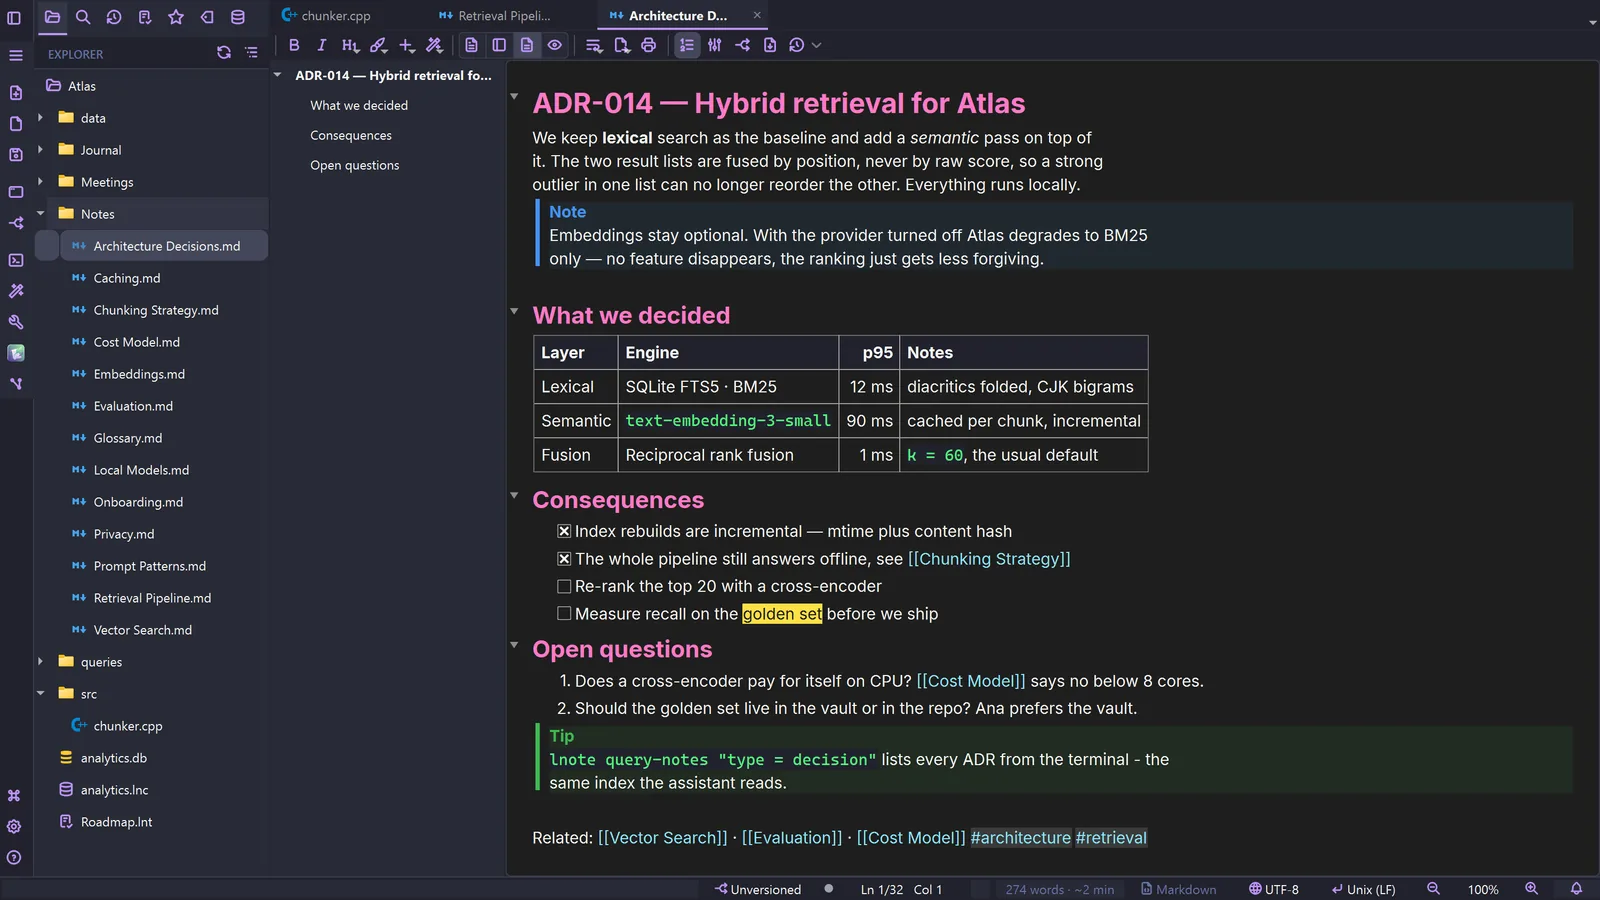Zoom in using the status bar magnifier
This screenshot has height=900, width=1600.
pos(1531,889)
